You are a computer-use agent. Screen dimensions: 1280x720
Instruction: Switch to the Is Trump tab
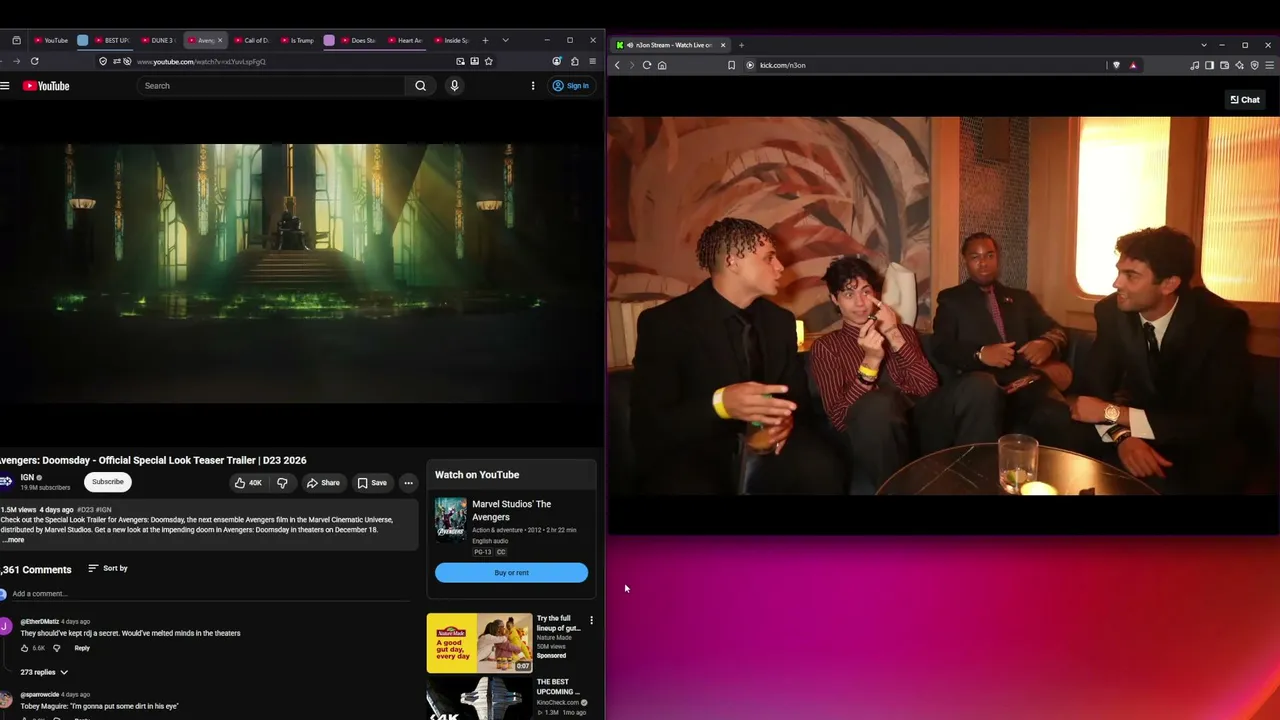[x=298, y=40]
